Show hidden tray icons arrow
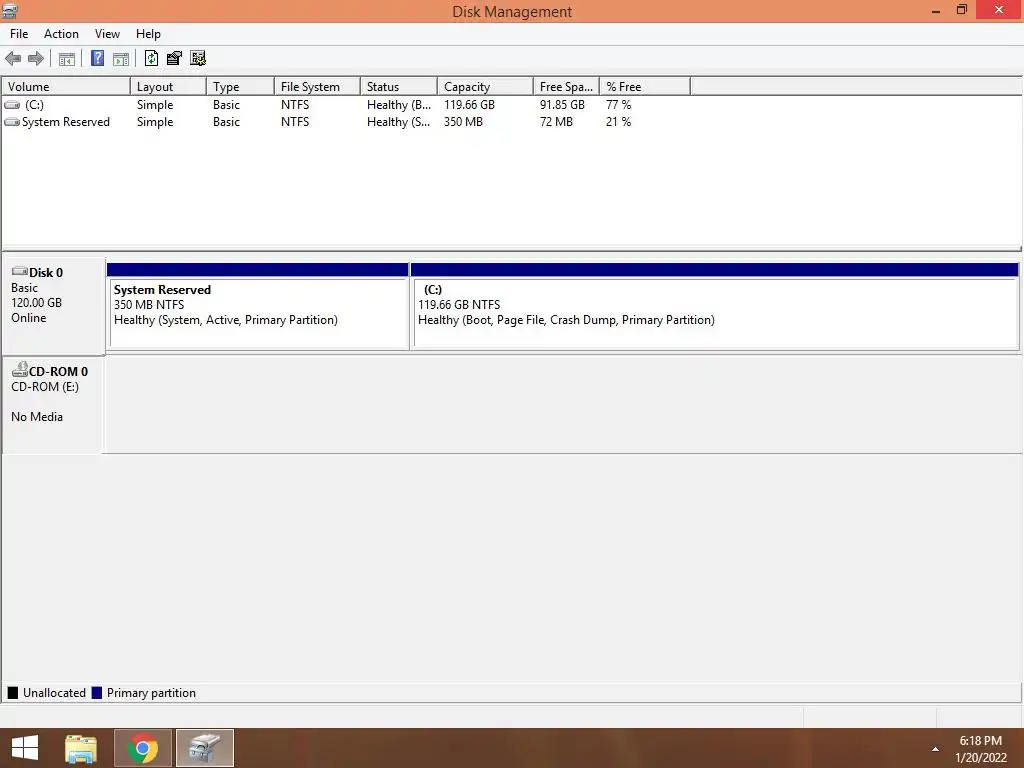This screenshot has width=1024, height=768. (x=935, y=749)
